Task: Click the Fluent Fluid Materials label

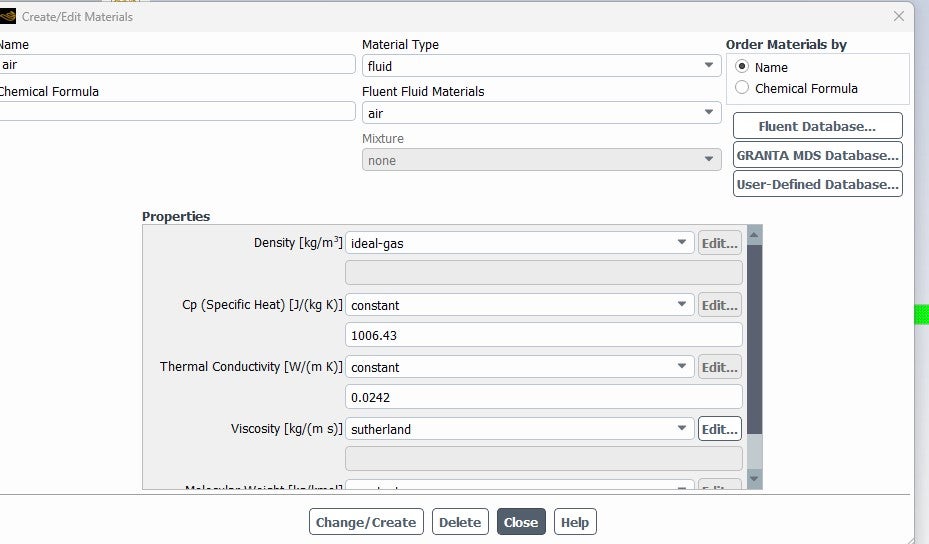Action: point(423,91)
